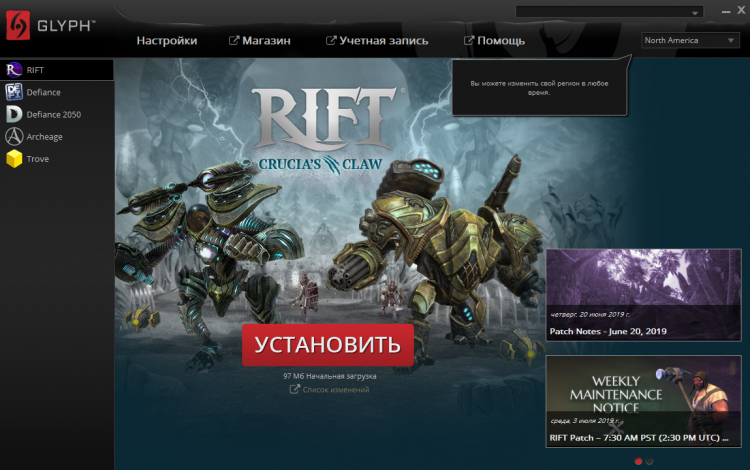The height and width of the screenshot is (470, 750).
Task: Open Помощь help page
Action: 501,41
